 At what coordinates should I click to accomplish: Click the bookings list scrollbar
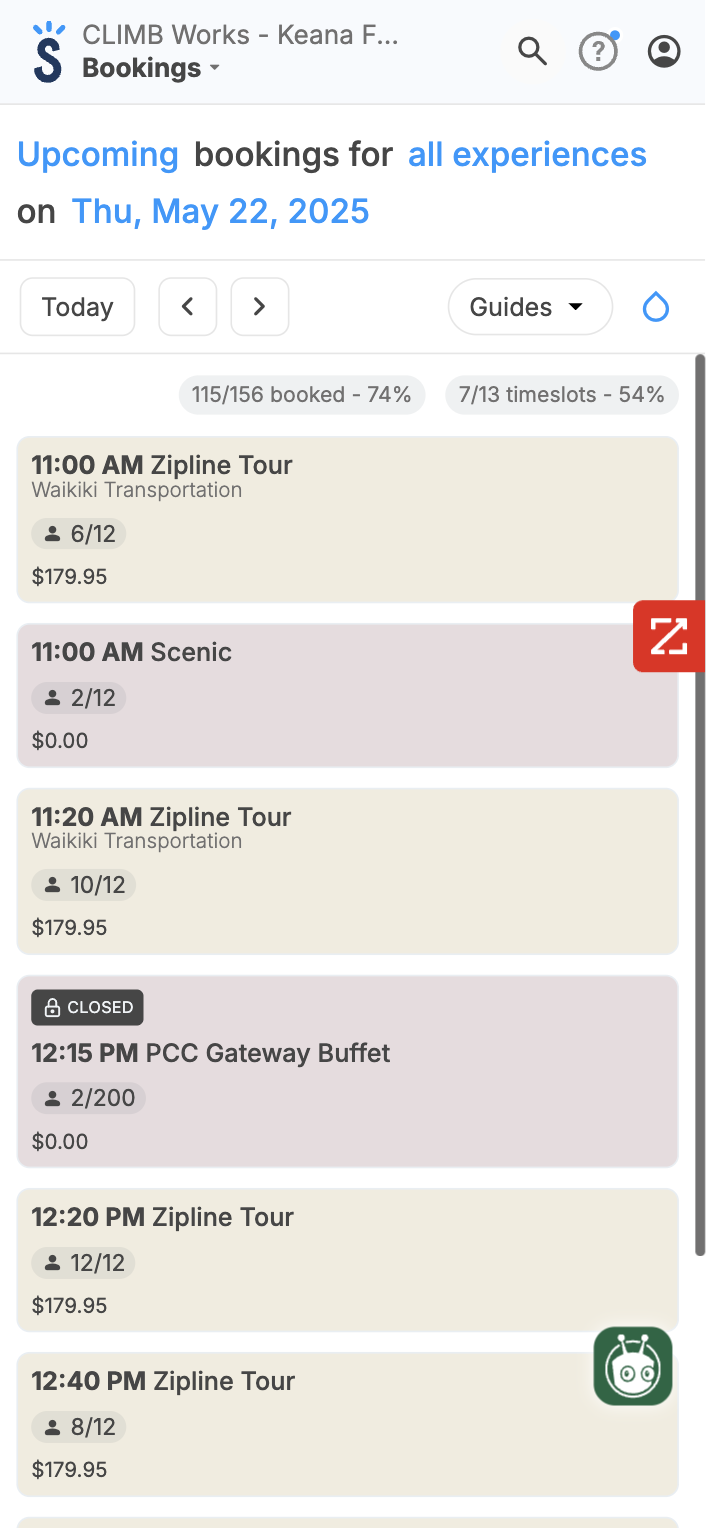pyautogui.click(x=700, y=800)
